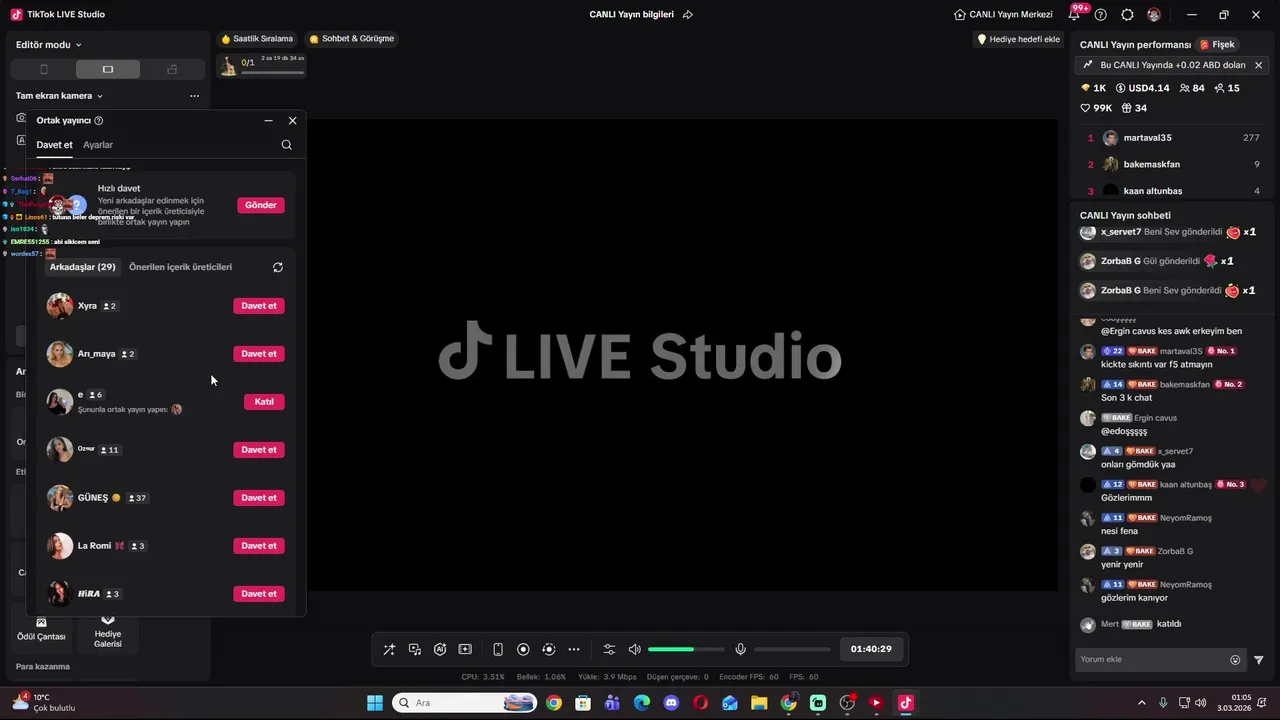Open the audio mixer sliders icon

tap(609, 649)
